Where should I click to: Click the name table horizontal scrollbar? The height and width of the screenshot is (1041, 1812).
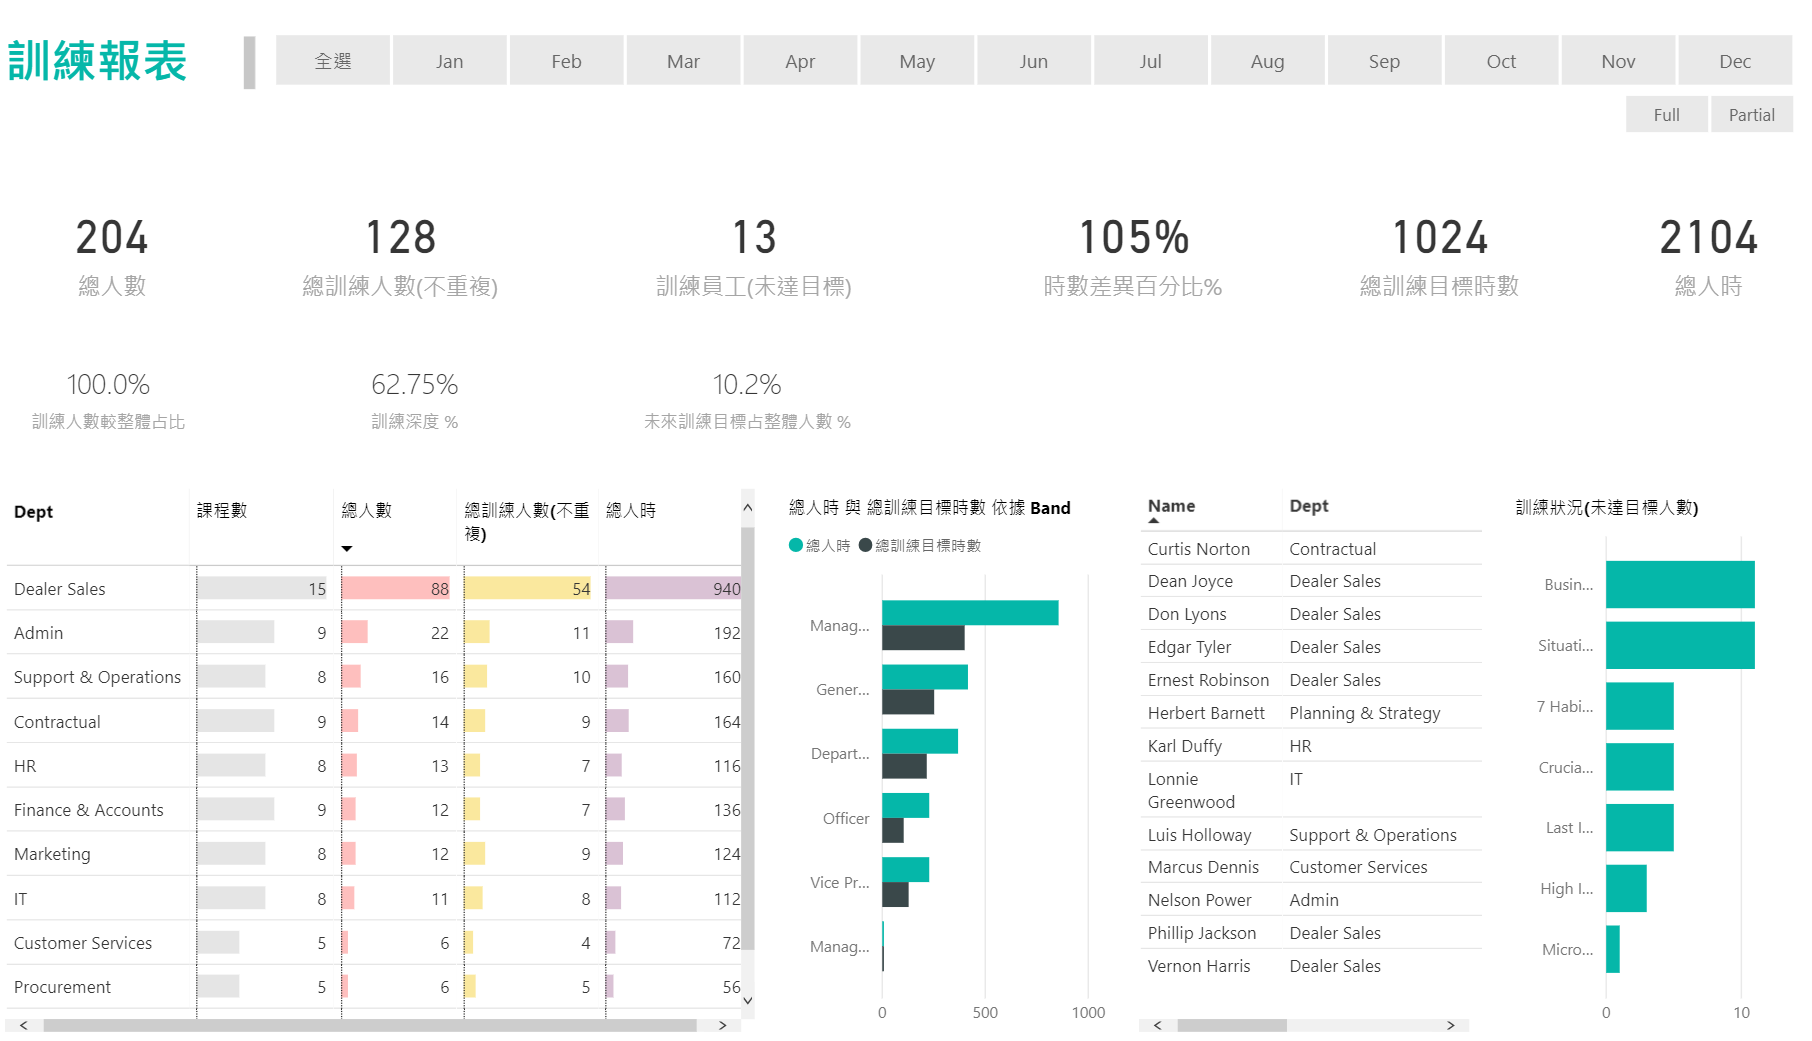coord(1232,1025)
